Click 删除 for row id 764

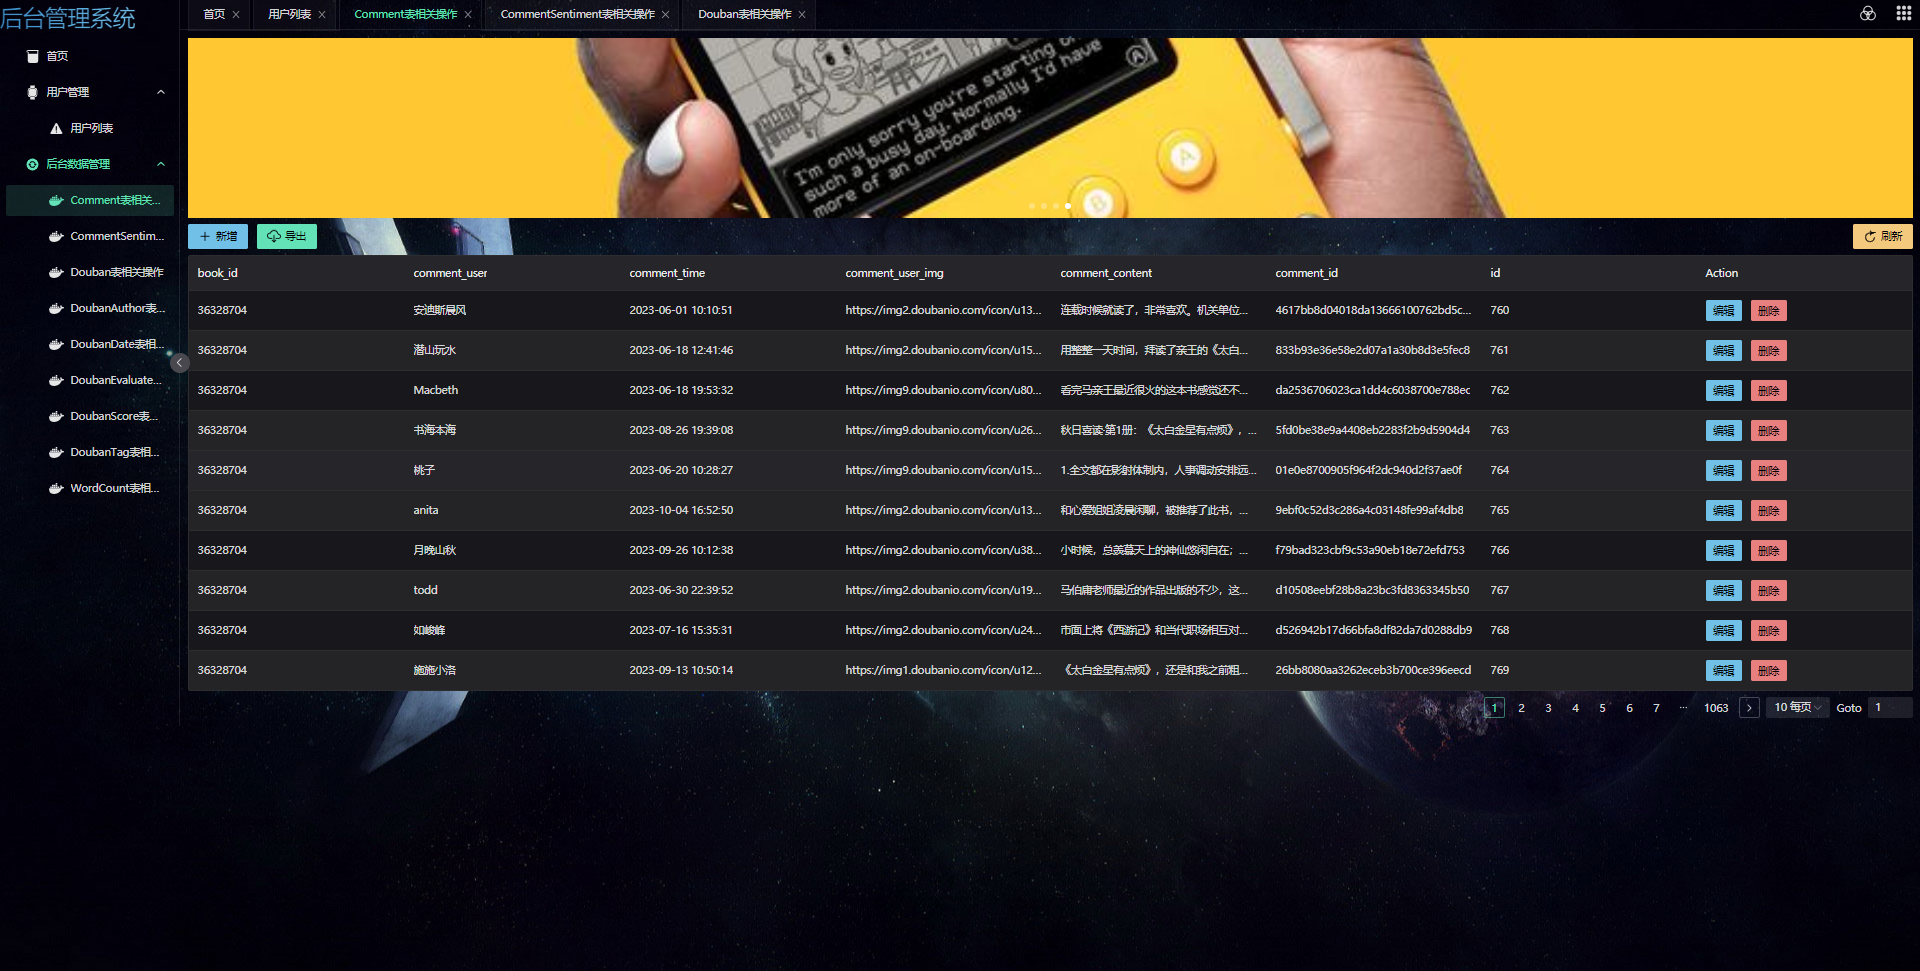click(x=1768, y=471)
